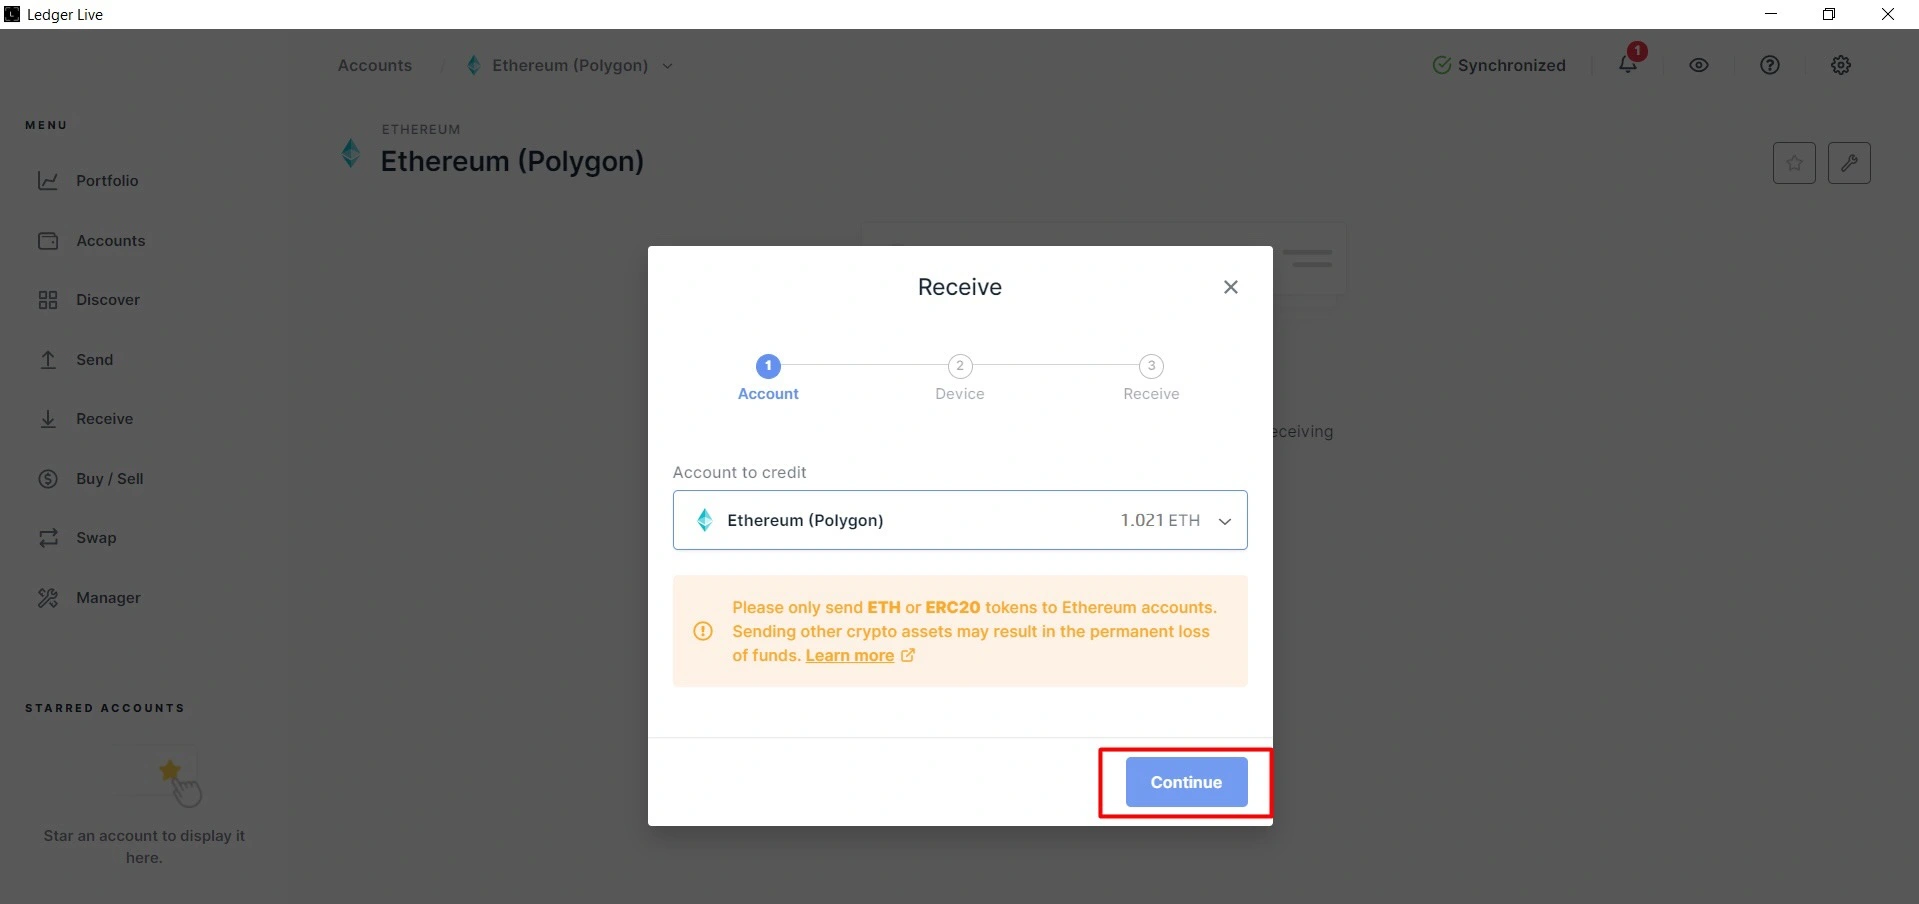
Task: Open the Portfolio section
Action: [107, 181]
